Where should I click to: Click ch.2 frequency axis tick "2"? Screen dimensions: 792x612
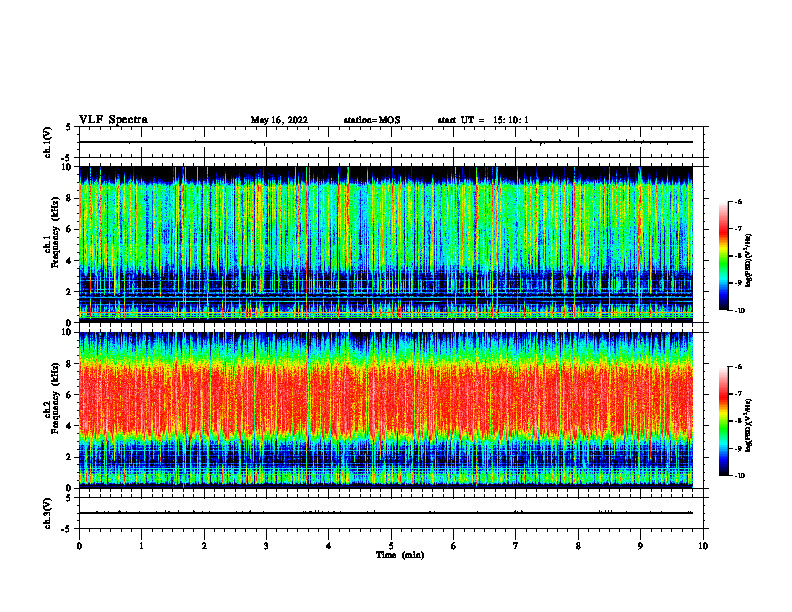pyautogui.click(x=70, y=457)
